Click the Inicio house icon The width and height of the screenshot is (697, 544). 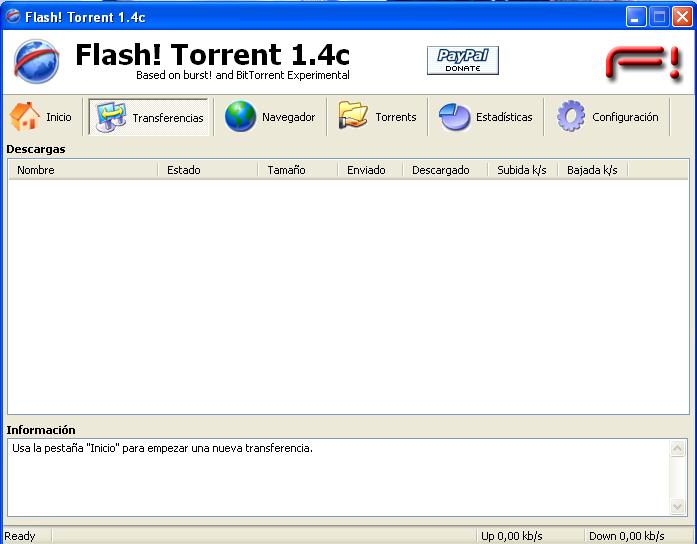coord(25,116)
